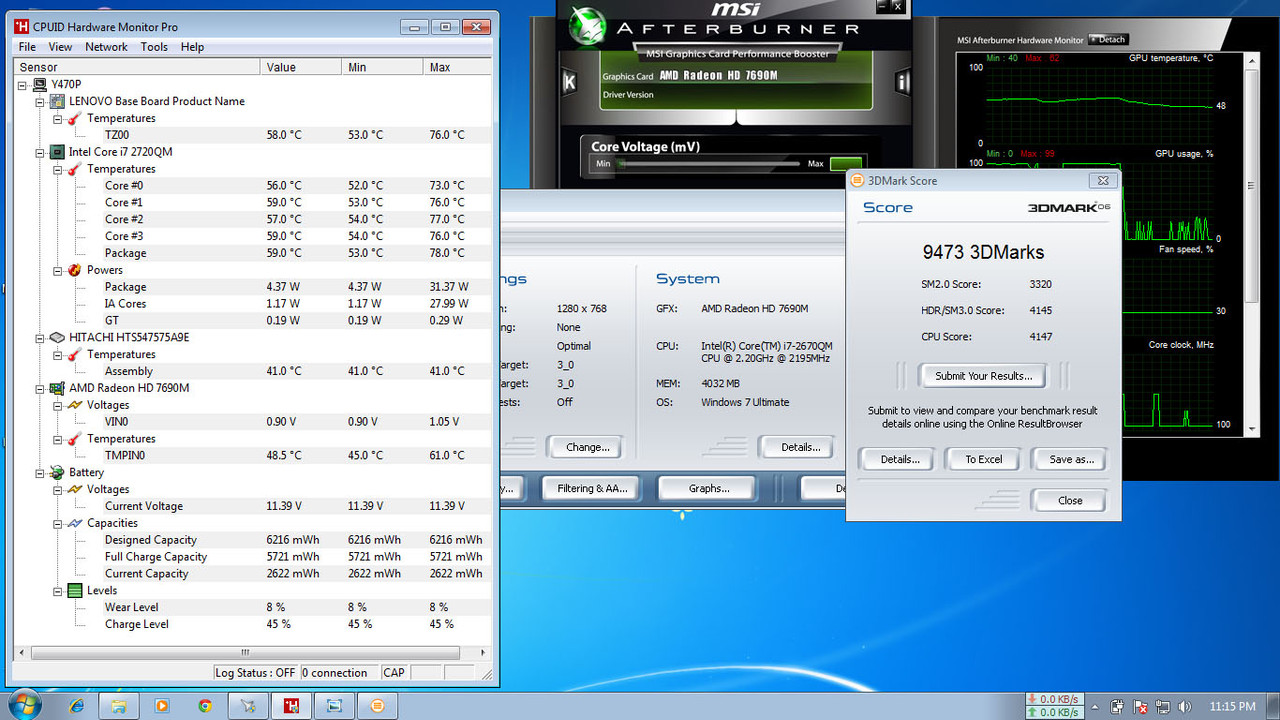Viewport: 1280px width, 720px height.
Task: Adjust the Core Voltage slider in Afterburner
Action: tap(709, 163)
